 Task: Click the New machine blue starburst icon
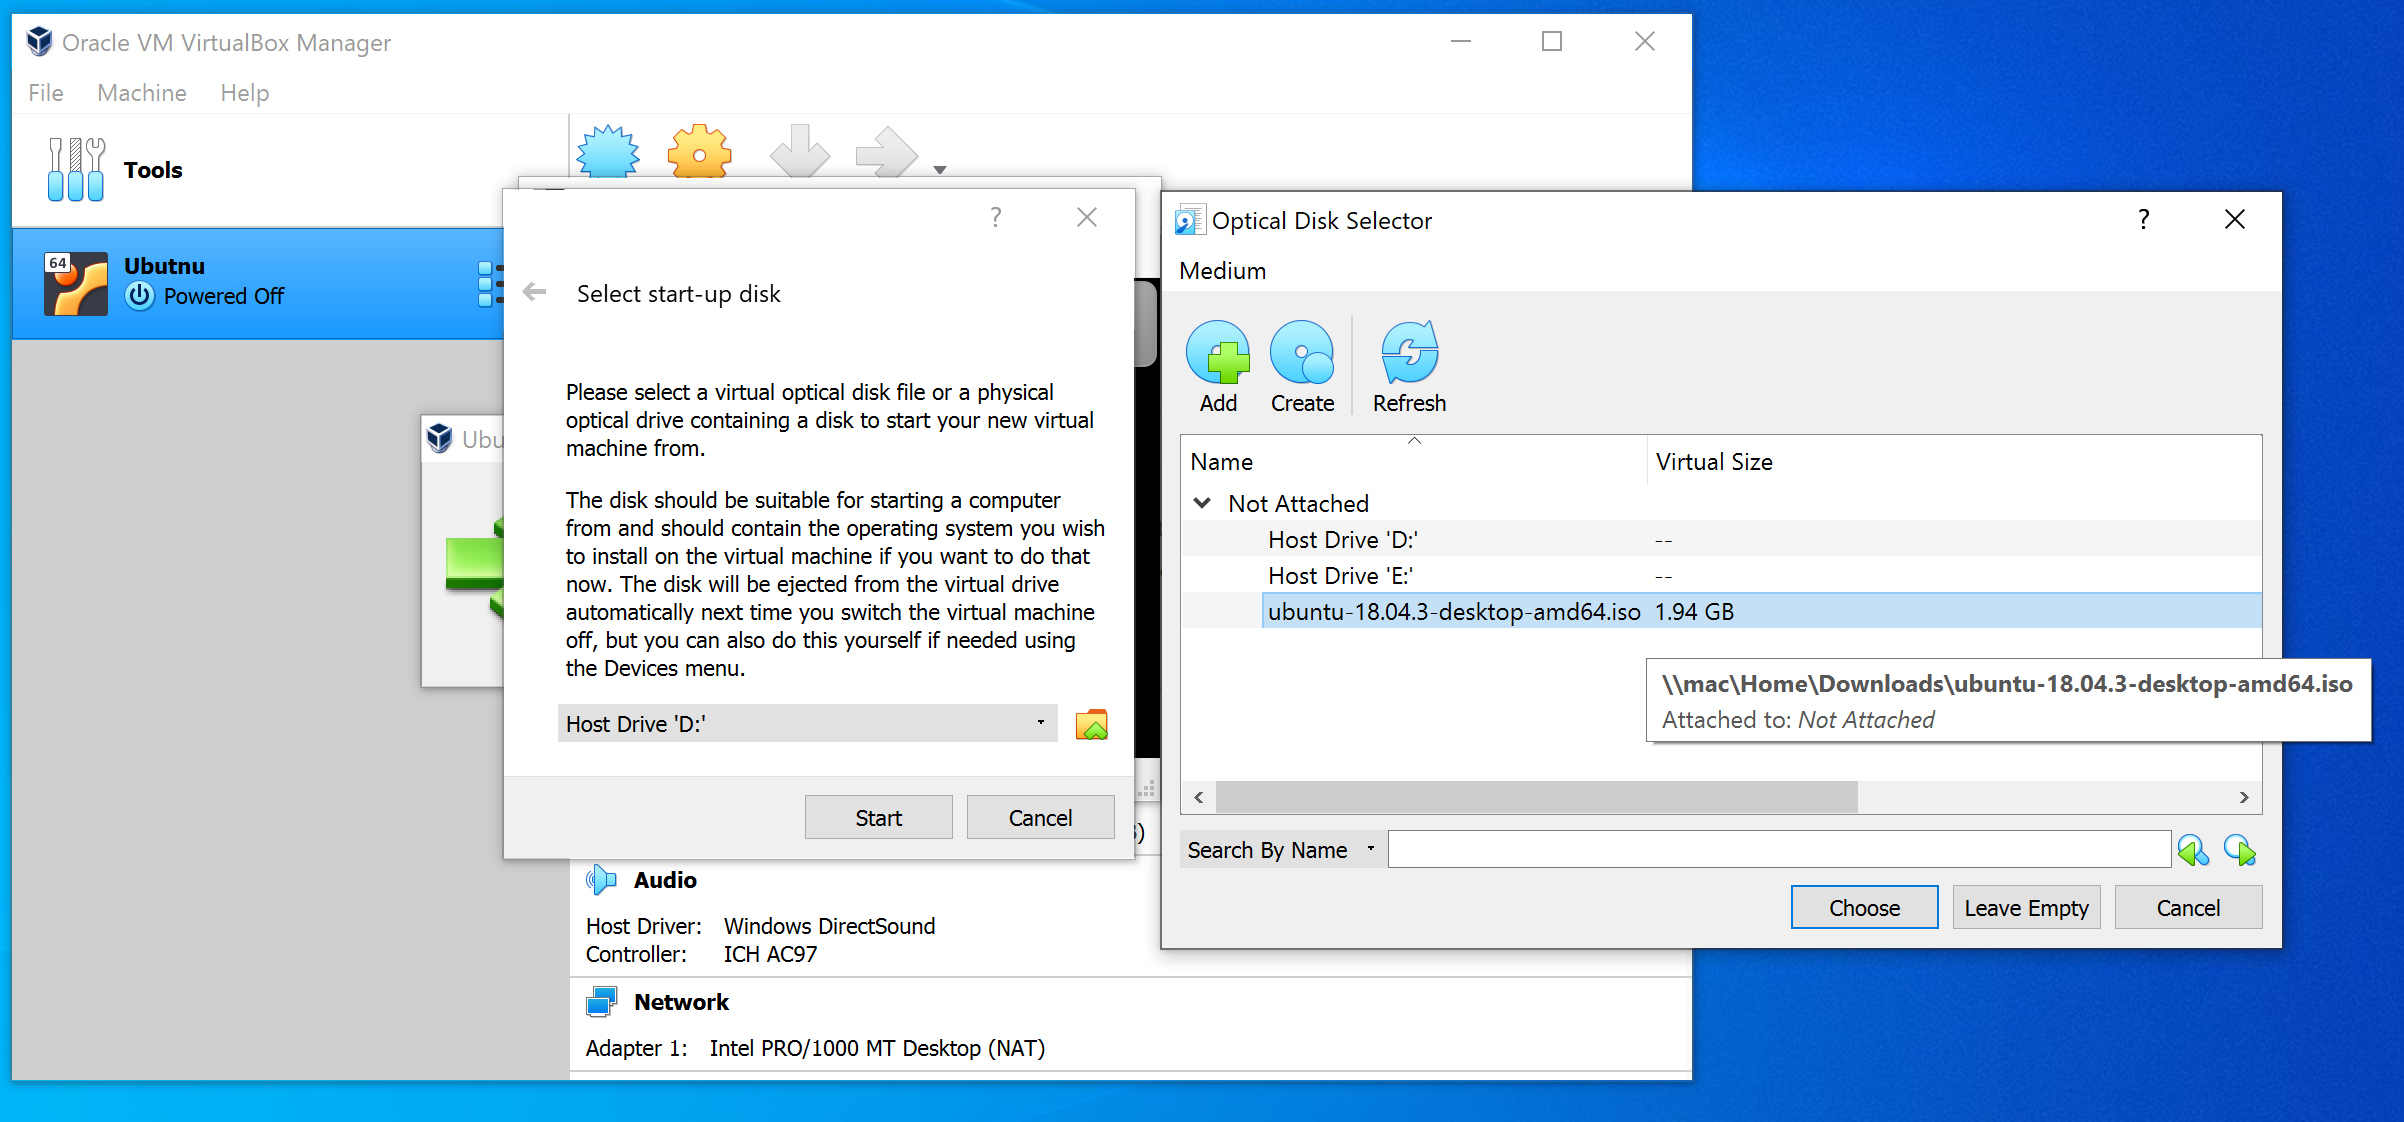click(x=608, y=152)
